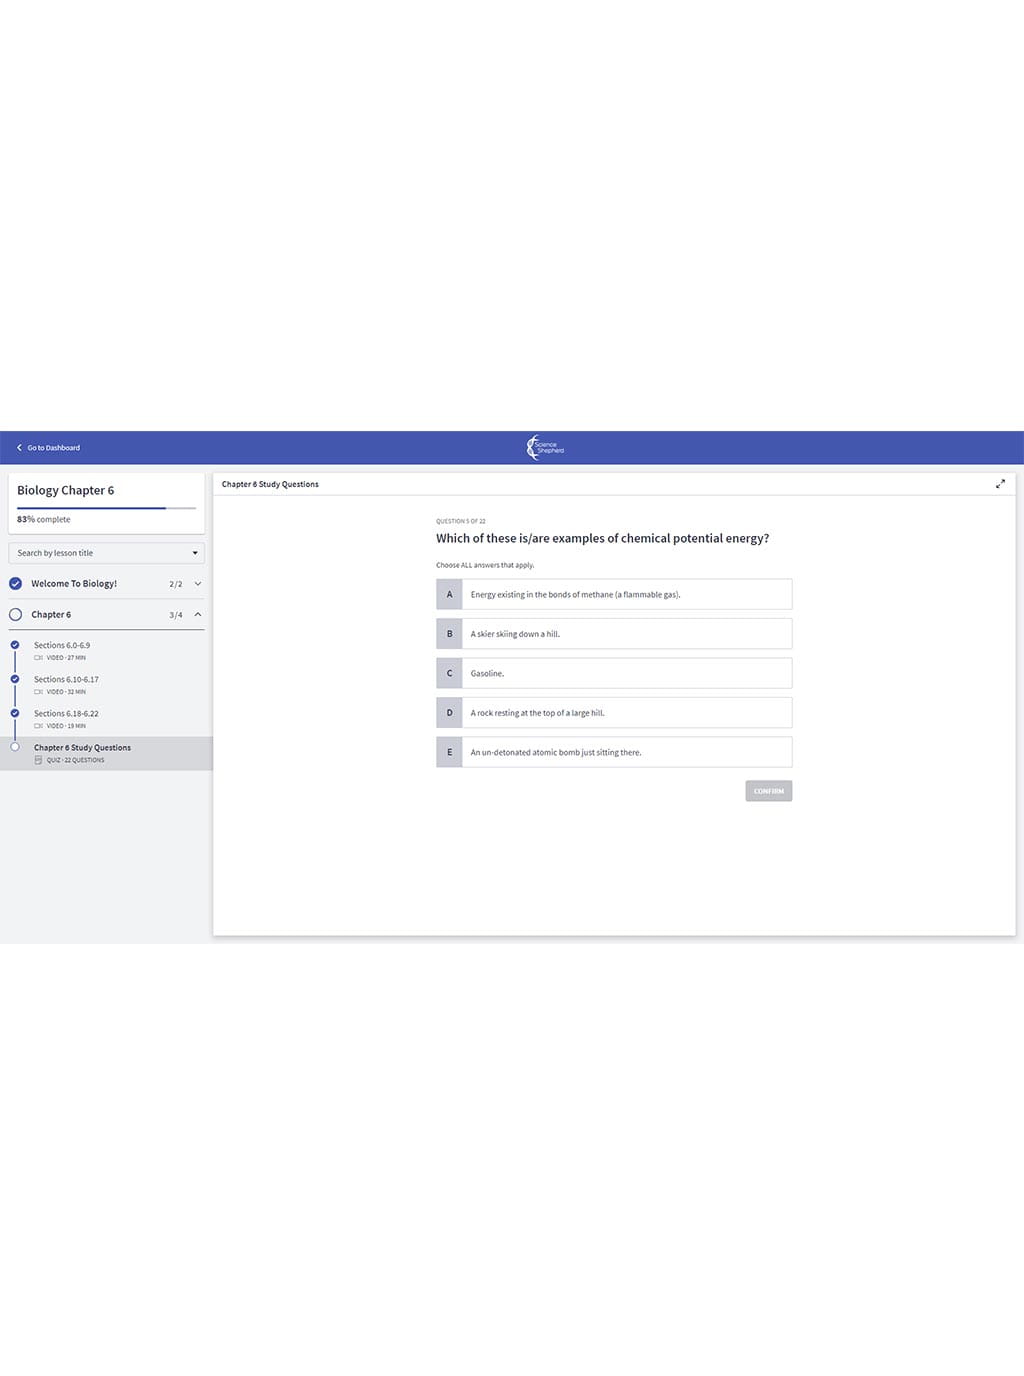Click the quiz icon under Study Questions

coord(38,760)
